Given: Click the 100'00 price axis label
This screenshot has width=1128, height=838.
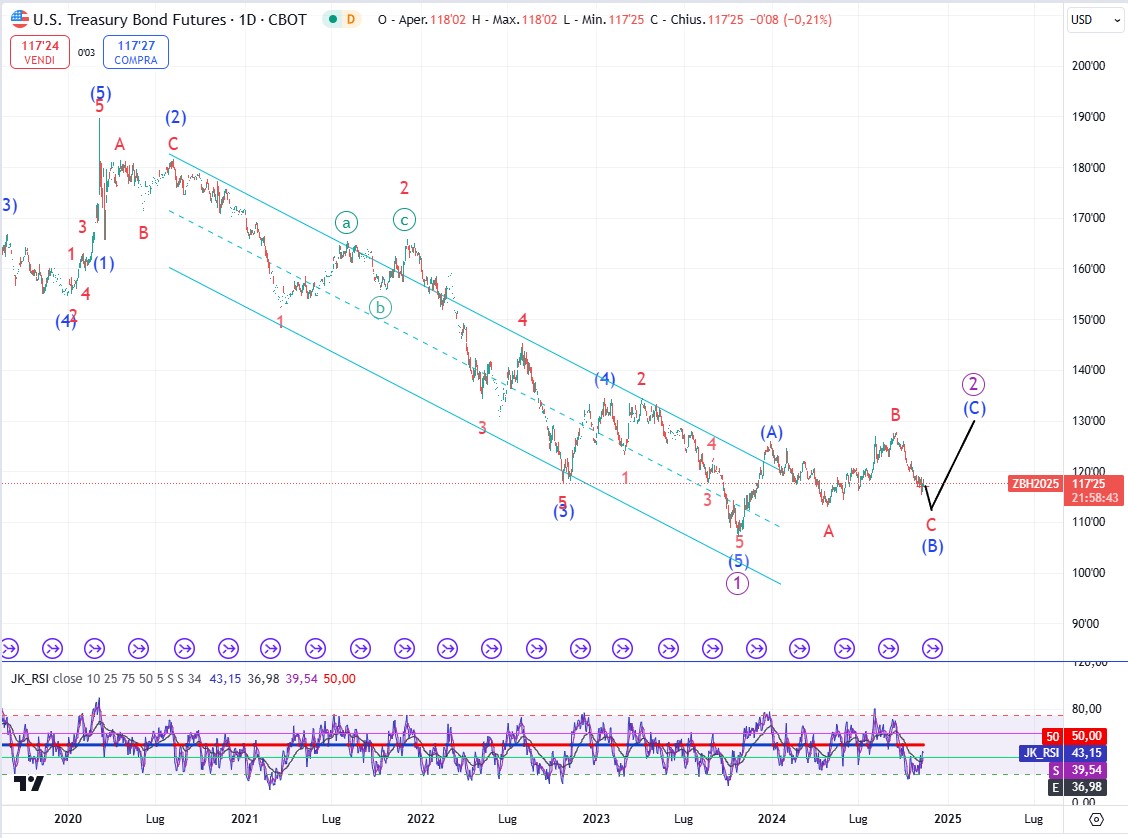Looking at the screenshot, I should 1088,573.
